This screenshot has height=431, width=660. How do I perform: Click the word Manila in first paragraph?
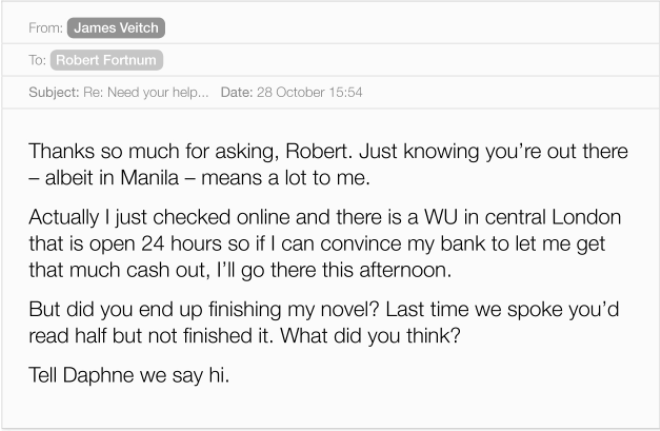149,177
